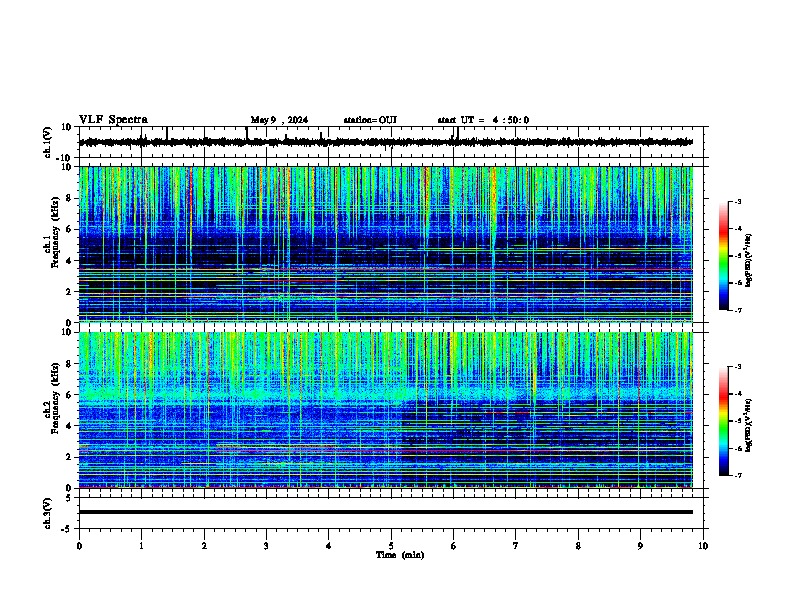
Task: Click time axis tick label "2"
Action: point(204,546)
